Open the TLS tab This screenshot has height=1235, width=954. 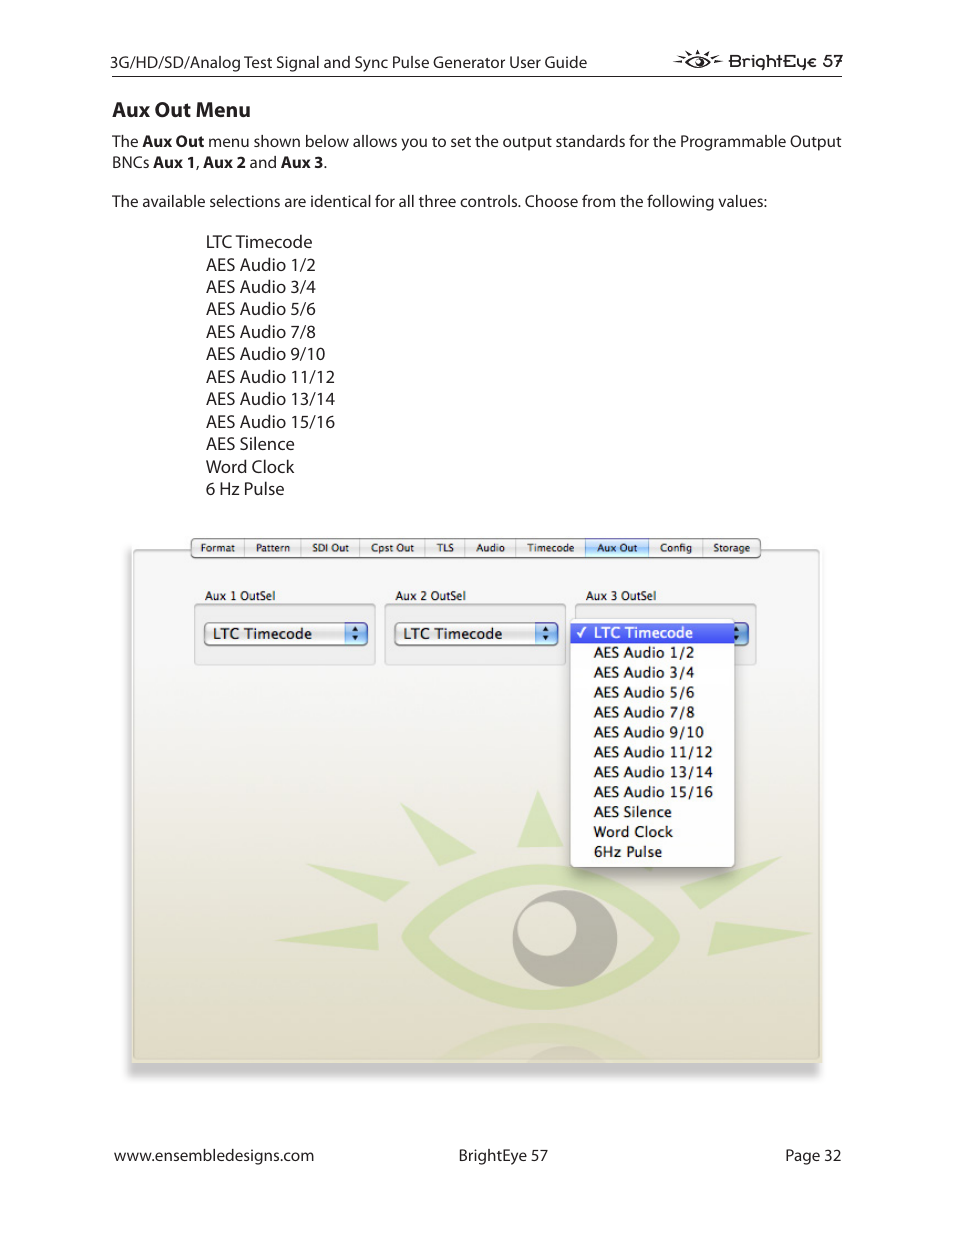(x=445, y=548)
